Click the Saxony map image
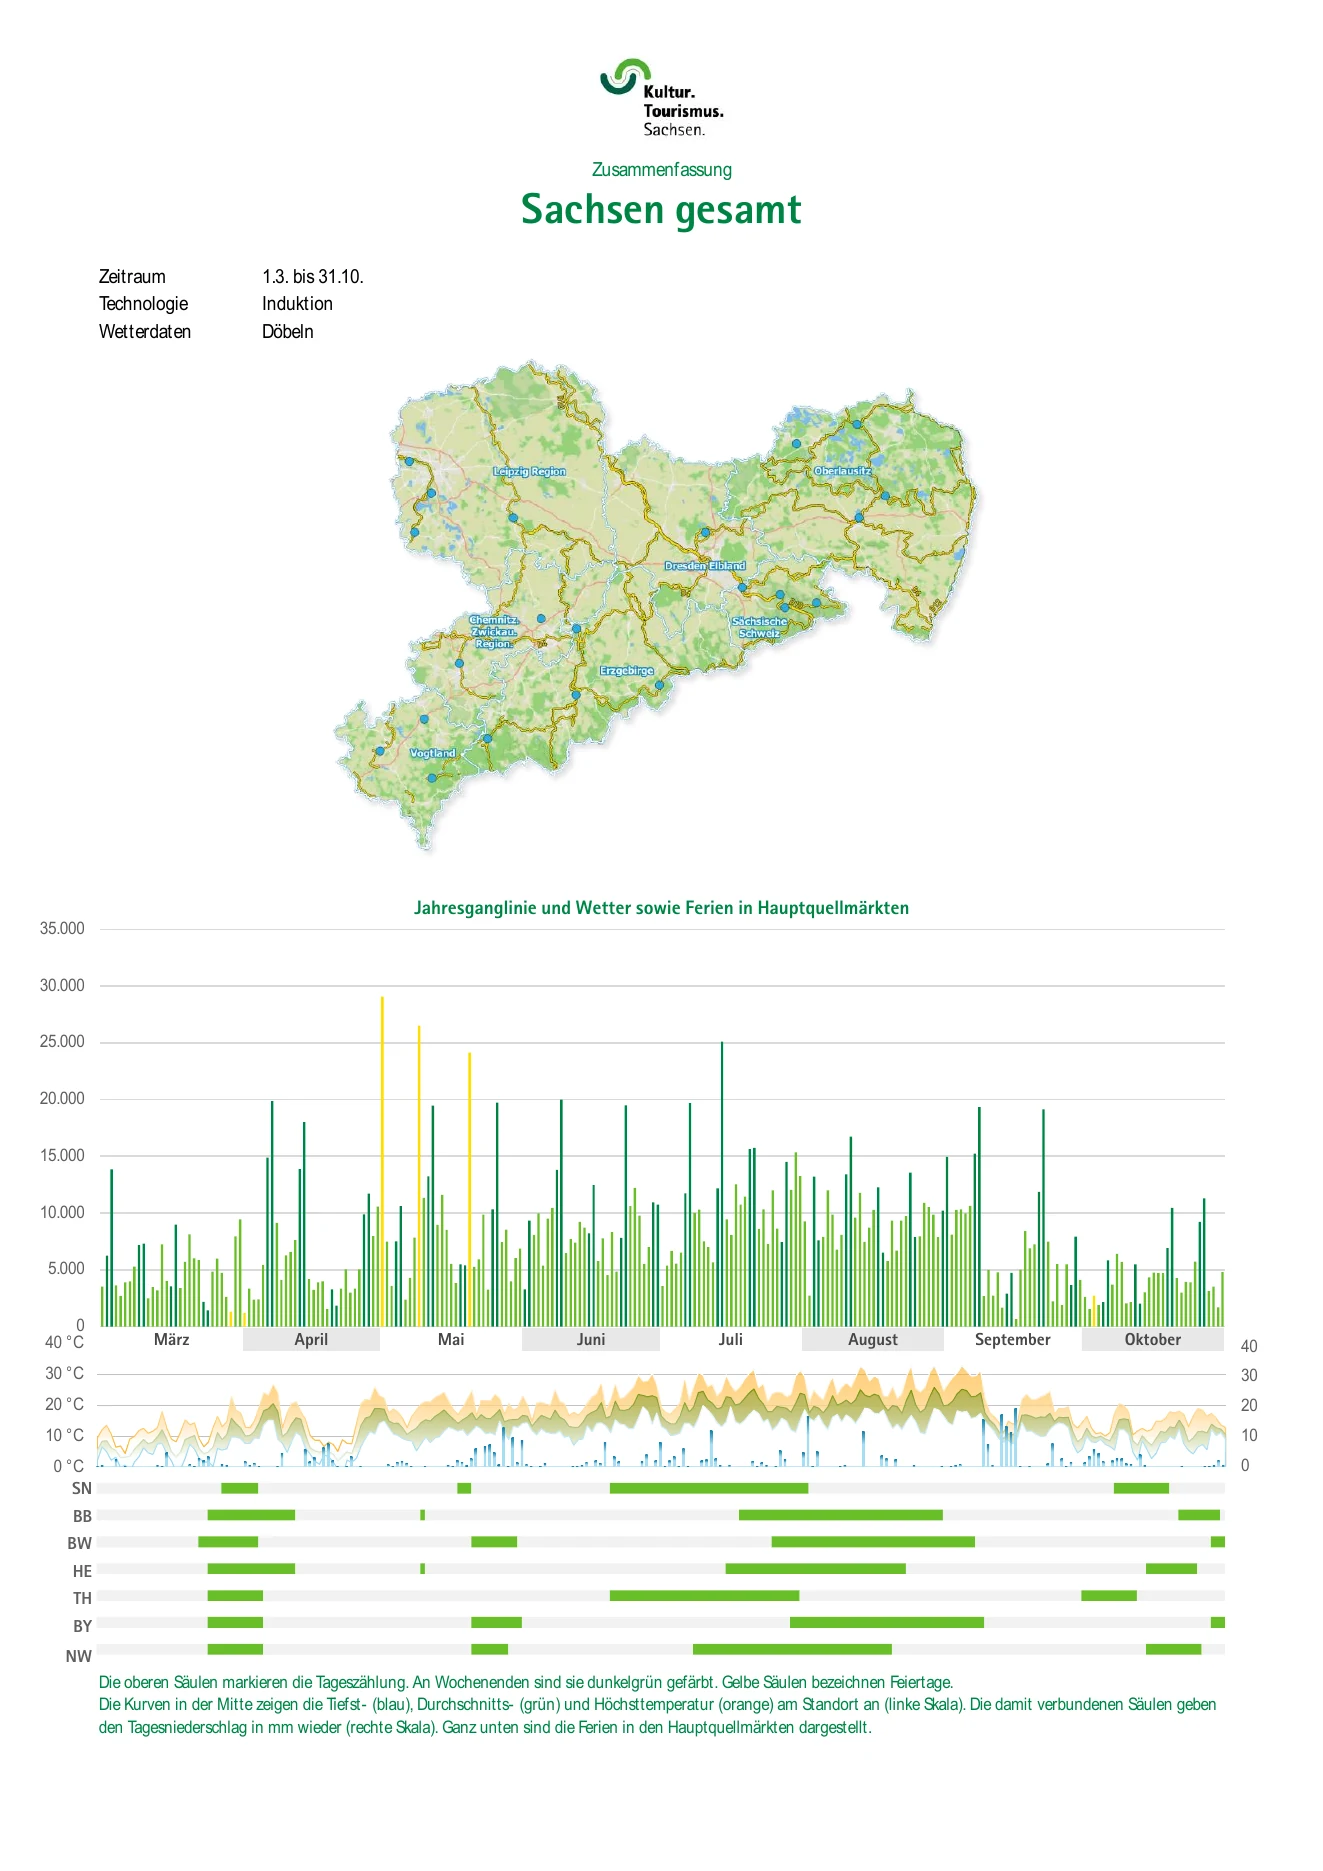The height and width of the screenshot is (1871, 1323). (x=655, y=606)
